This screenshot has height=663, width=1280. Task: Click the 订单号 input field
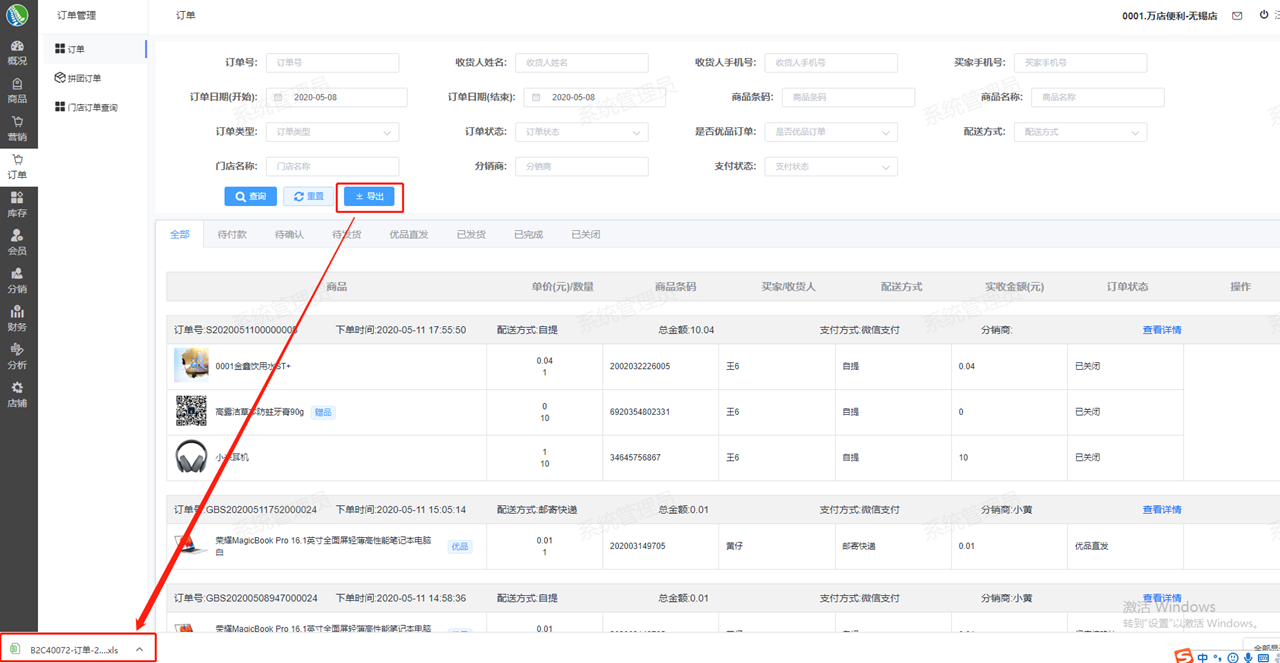(x=332, y=63)
